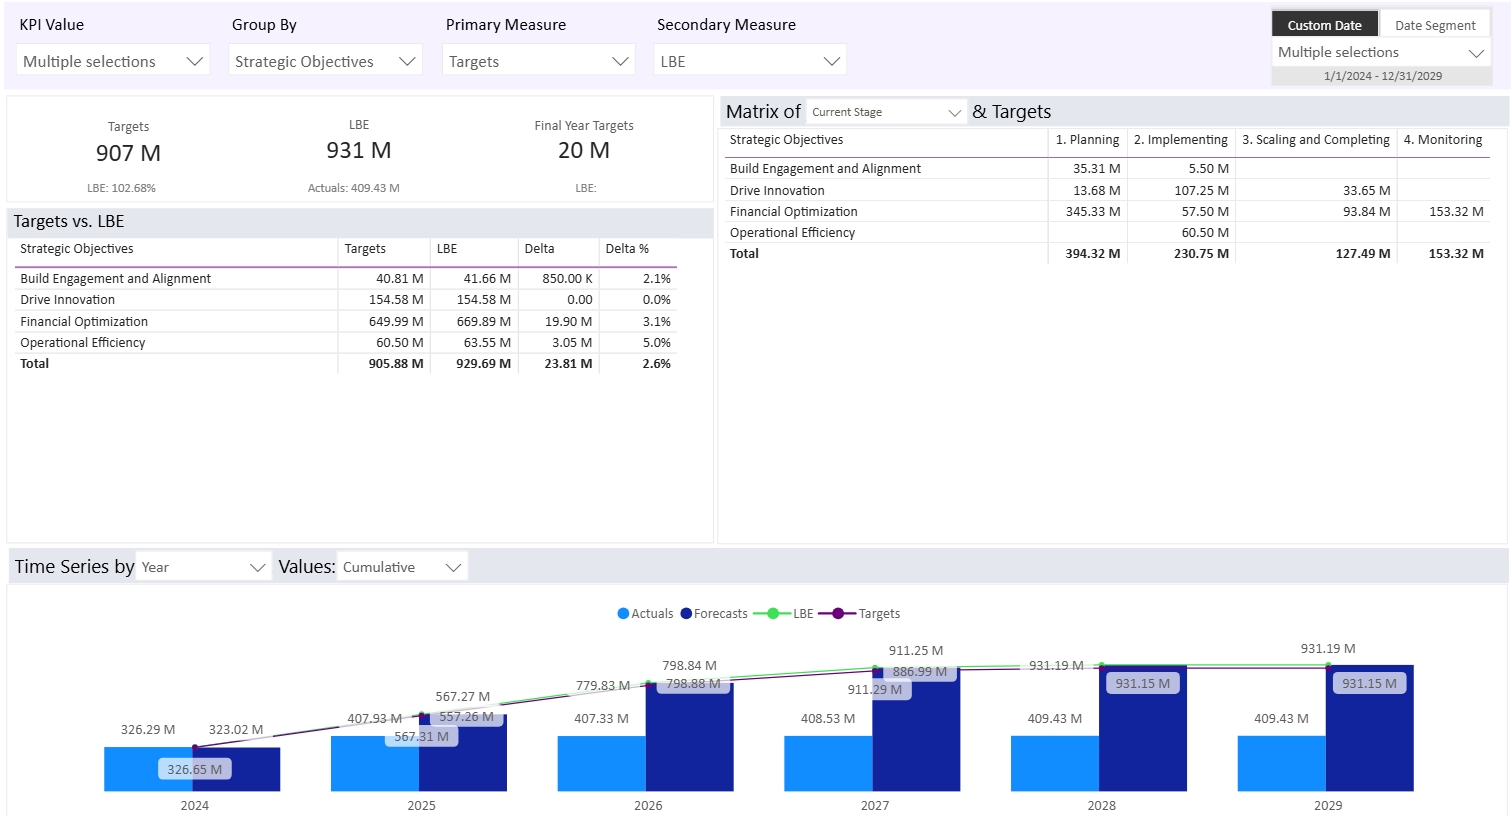This screenshot has width=1511, height=816.
Task: Click the 4. Monitoring matrix column header
Action: click(x=1442, y=140)
